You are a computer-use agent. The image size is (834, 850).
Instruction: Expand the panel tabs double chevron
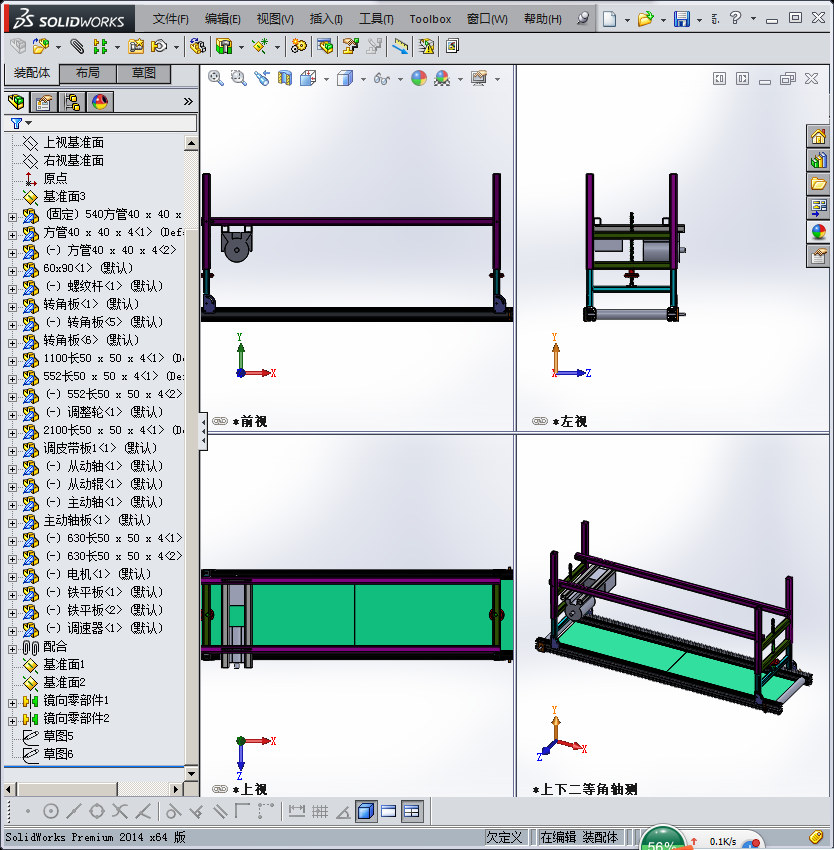(188, 101)
